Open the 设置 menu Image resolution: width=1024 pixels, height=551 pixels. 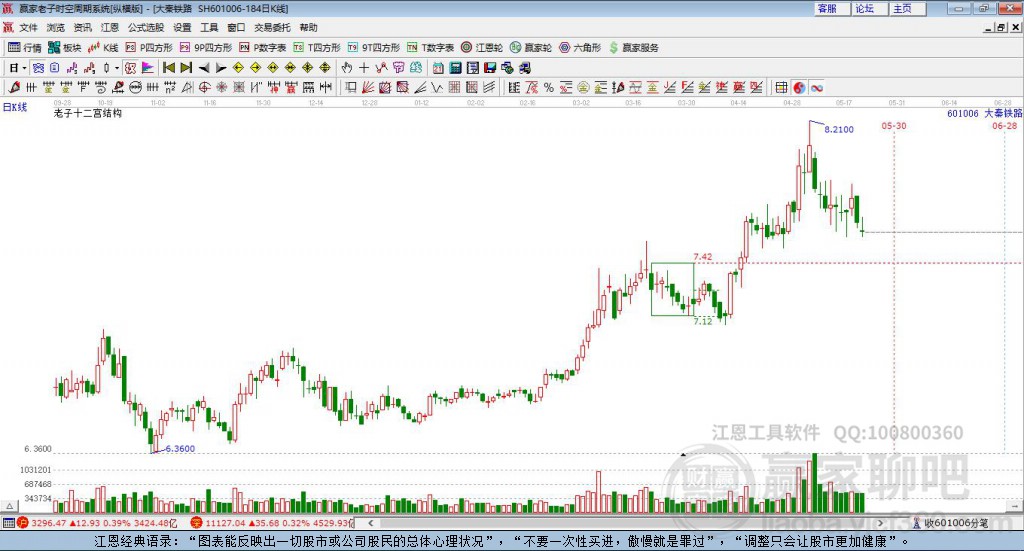tap(182, 27)
